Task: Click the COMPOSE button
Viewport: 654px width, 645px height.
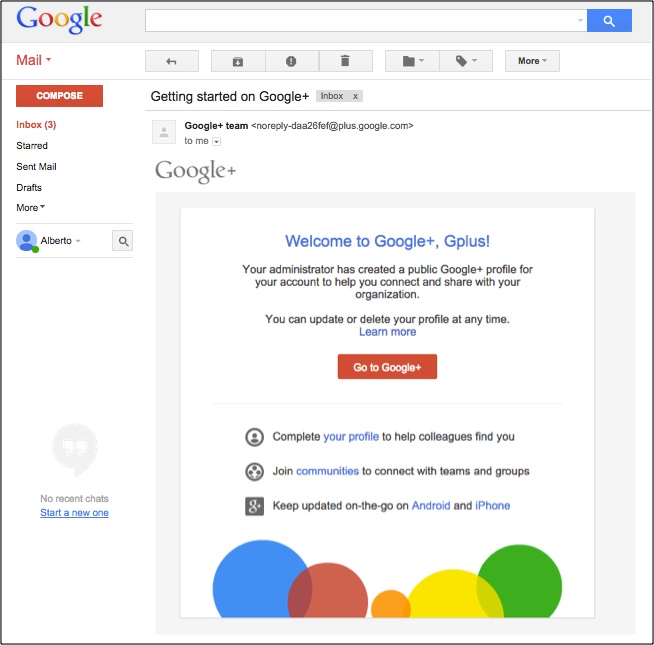Action: point(59,96)
